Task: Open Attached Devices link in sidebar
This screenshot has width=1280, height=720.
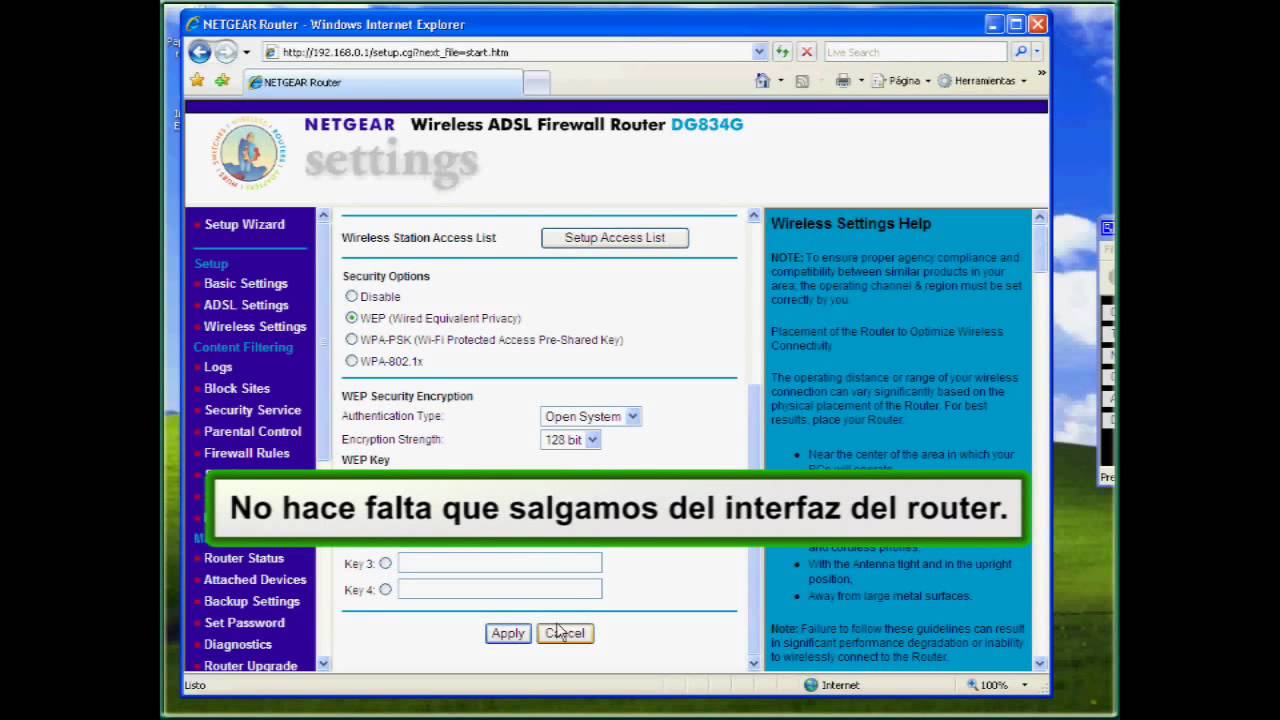Action: click(255, 580)
